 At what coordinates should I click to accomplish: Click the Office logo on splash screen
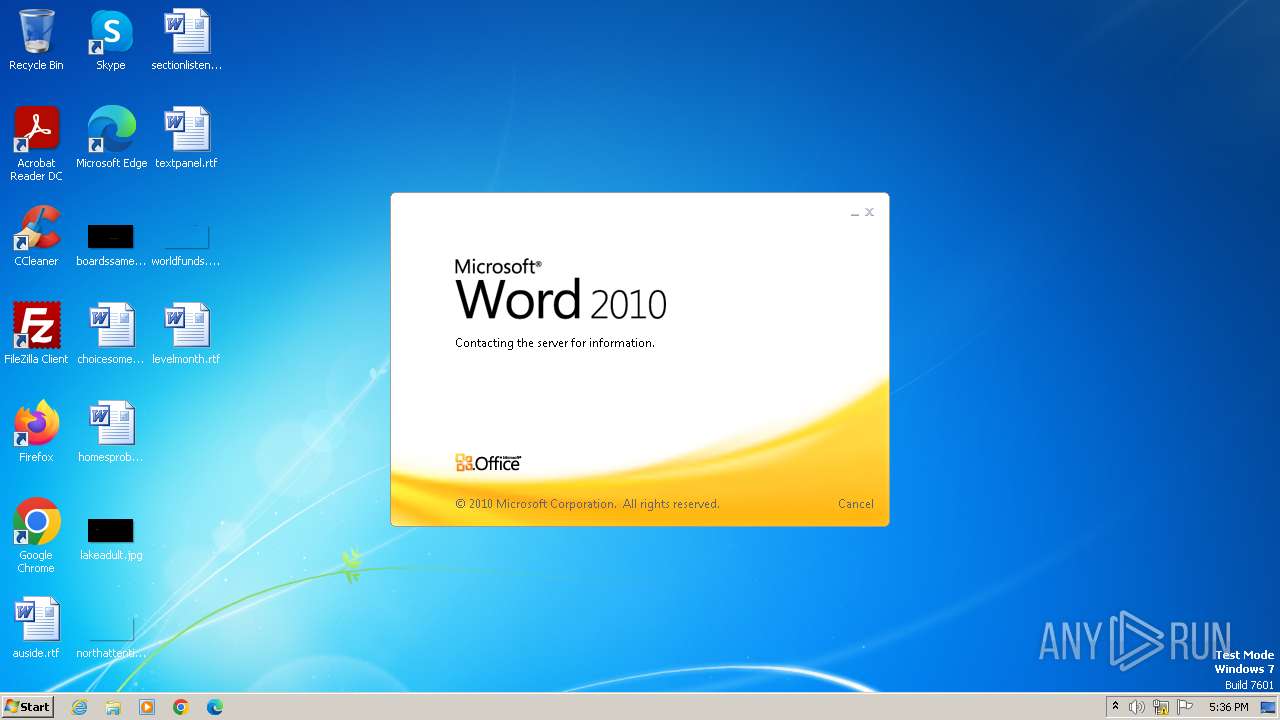click(488, 463)
